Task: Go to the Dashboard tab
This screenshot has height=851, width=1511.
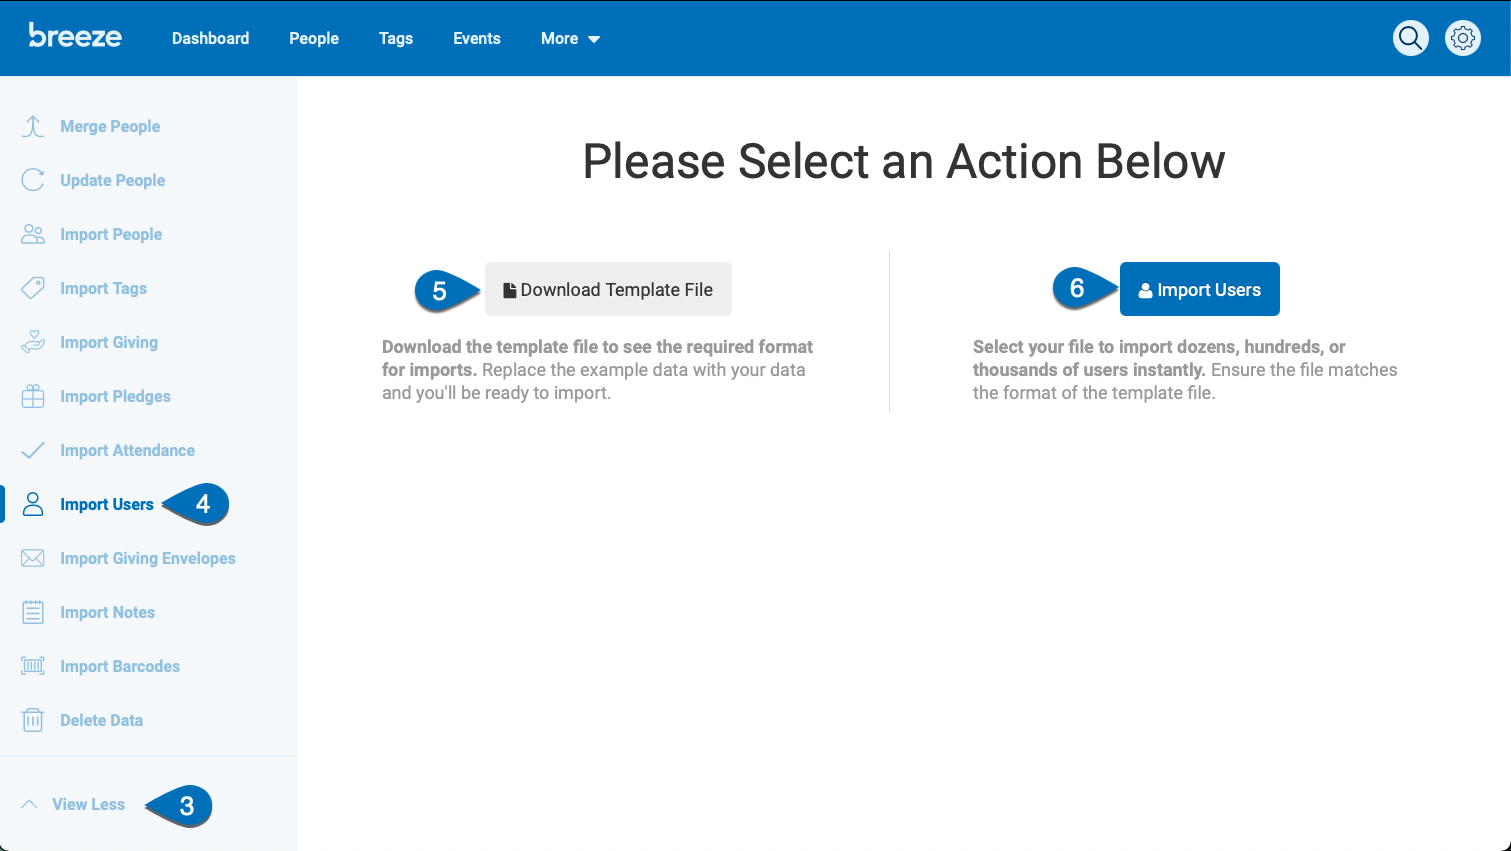Action: (x=210, y=38)
